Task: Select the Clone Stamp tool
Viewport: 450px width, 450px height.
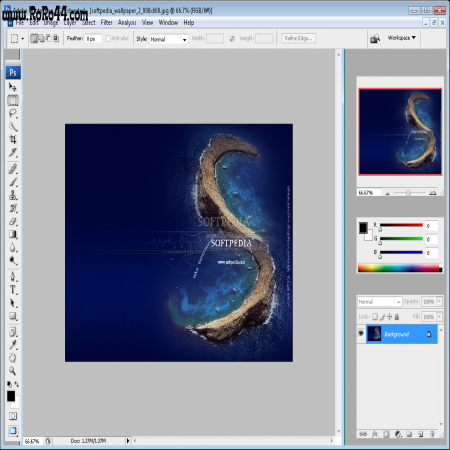Action: click(13, 195)
